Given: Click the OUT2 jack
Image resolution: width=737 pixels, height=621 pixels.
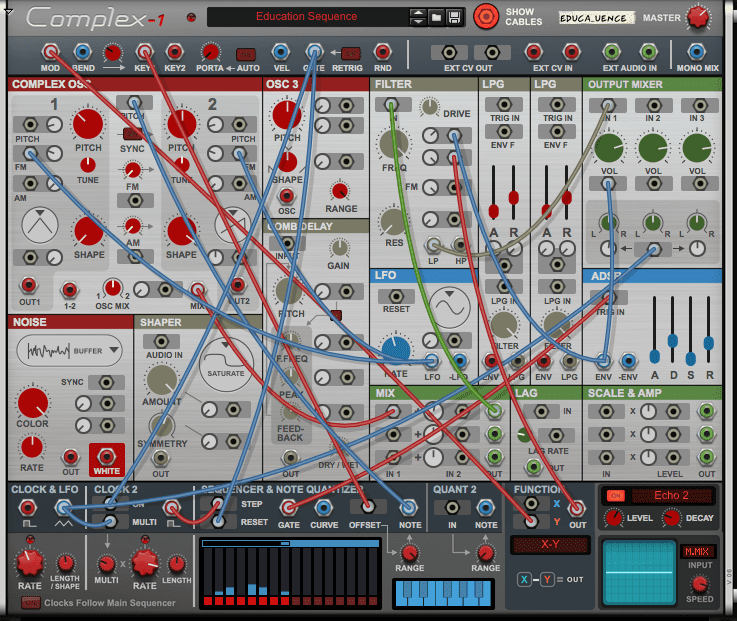Looking at the screenshot, I should 238,285.
